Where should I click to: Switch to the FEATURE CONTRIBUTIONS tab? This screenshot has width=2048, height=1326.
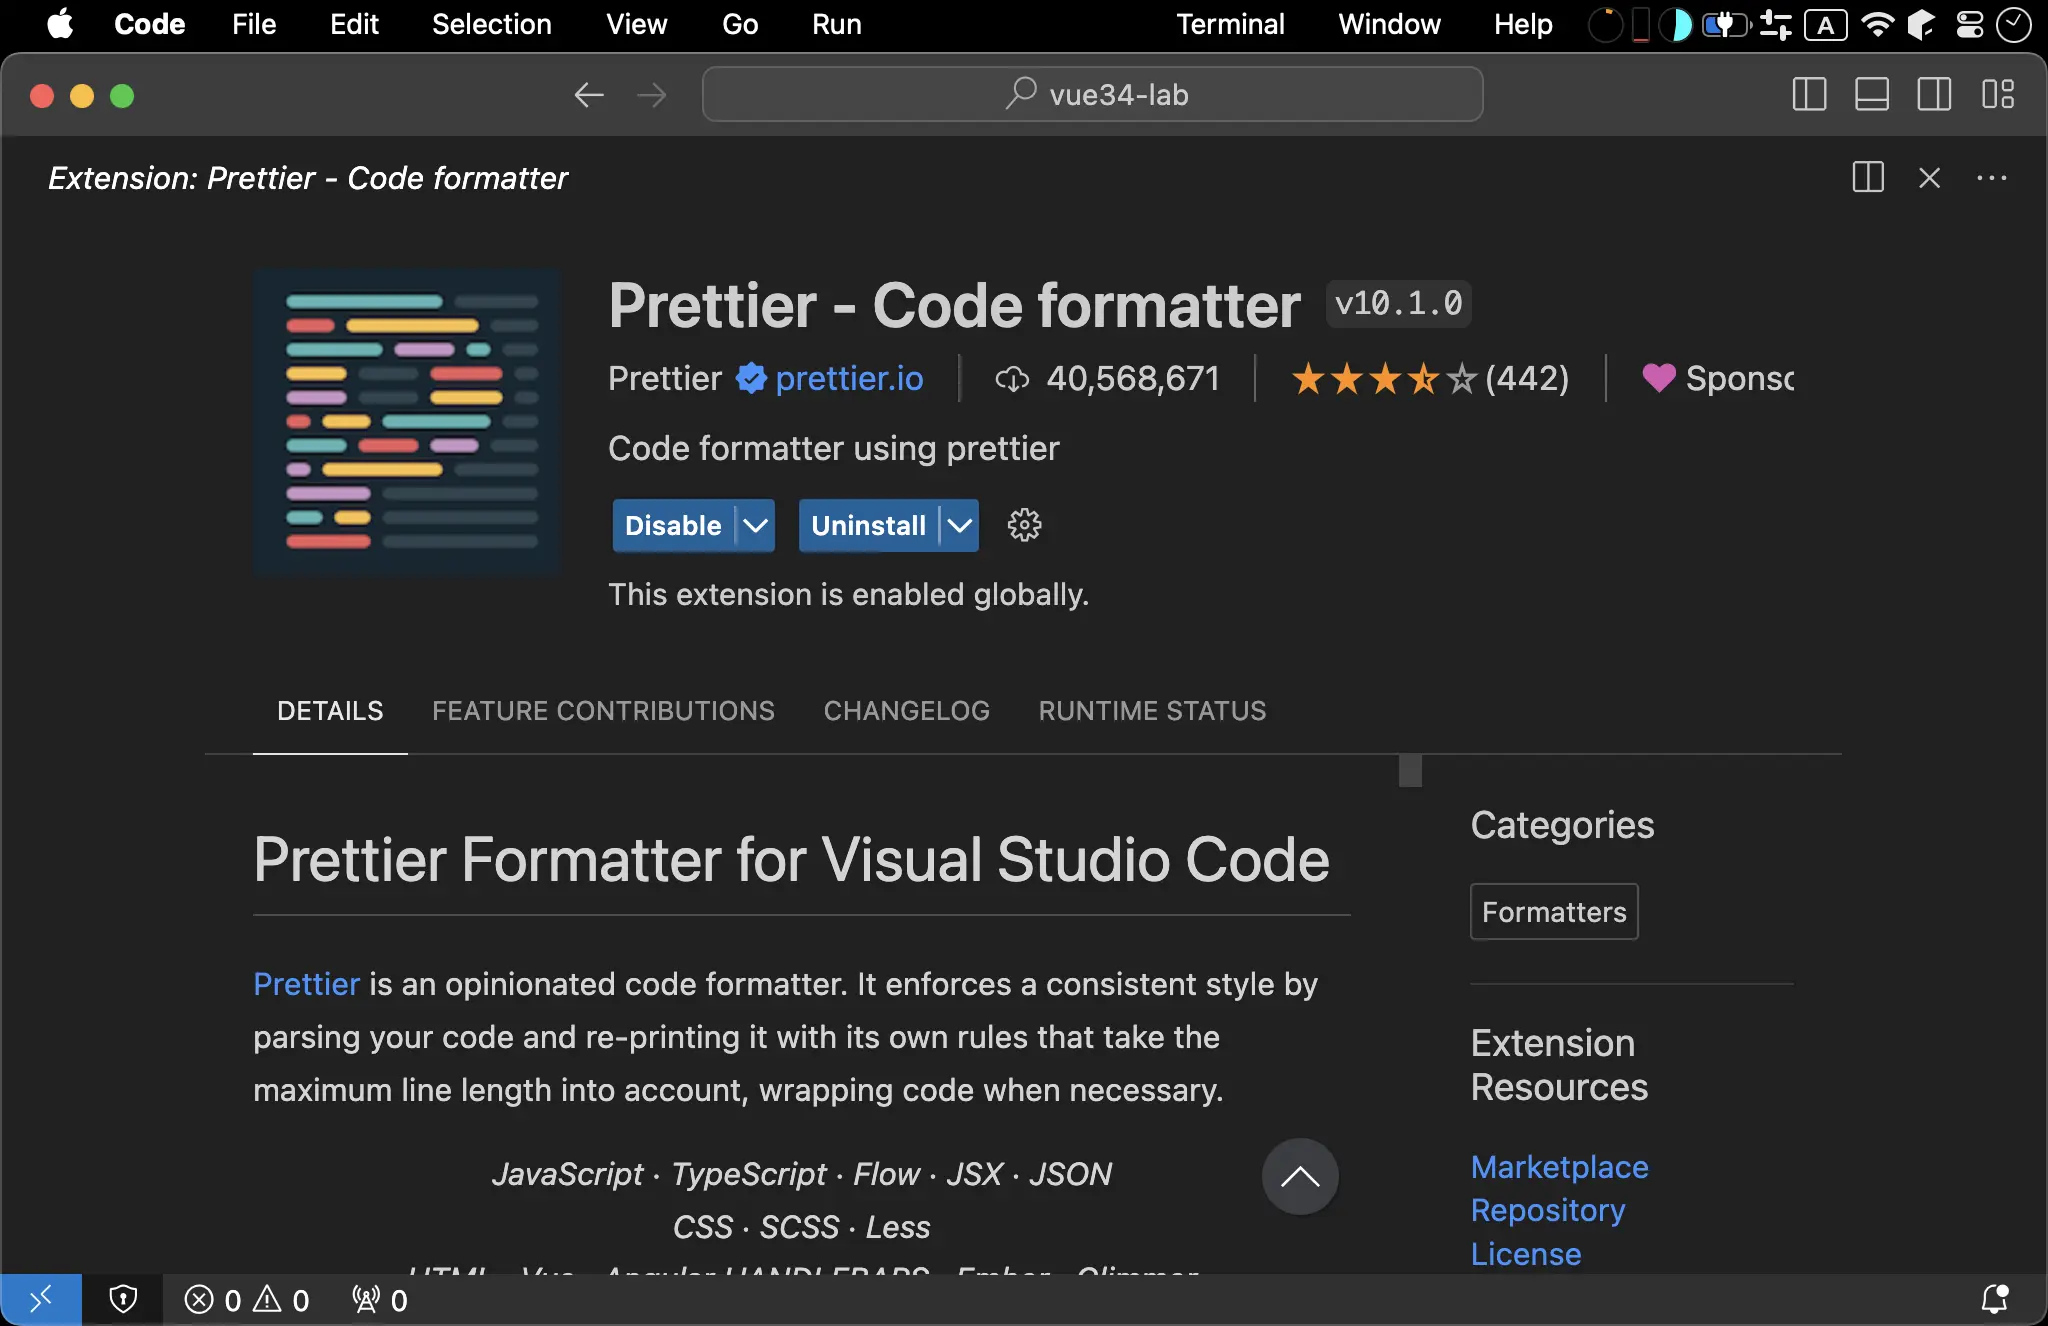[603, 711]
